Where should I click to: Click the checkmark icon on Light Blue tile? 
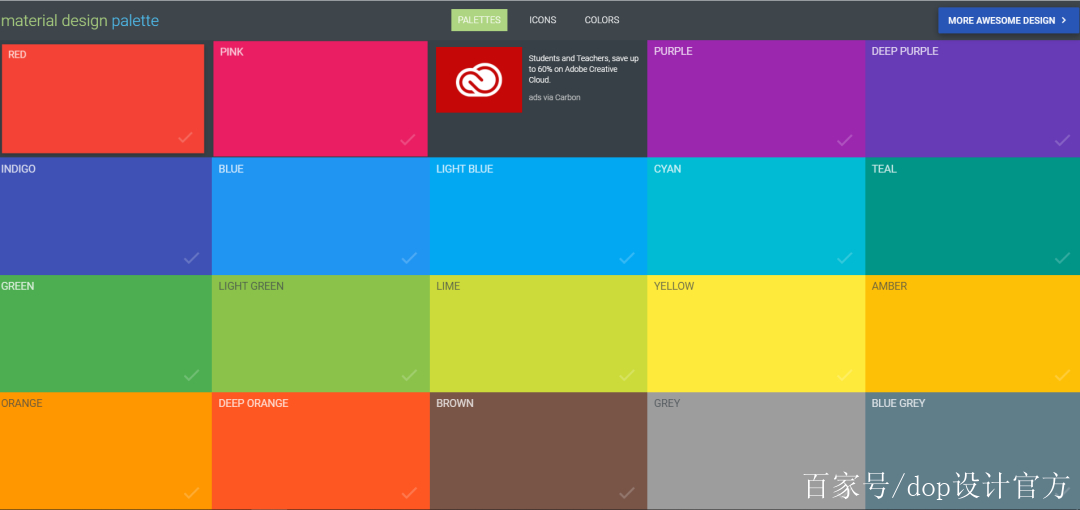point(627,258)
